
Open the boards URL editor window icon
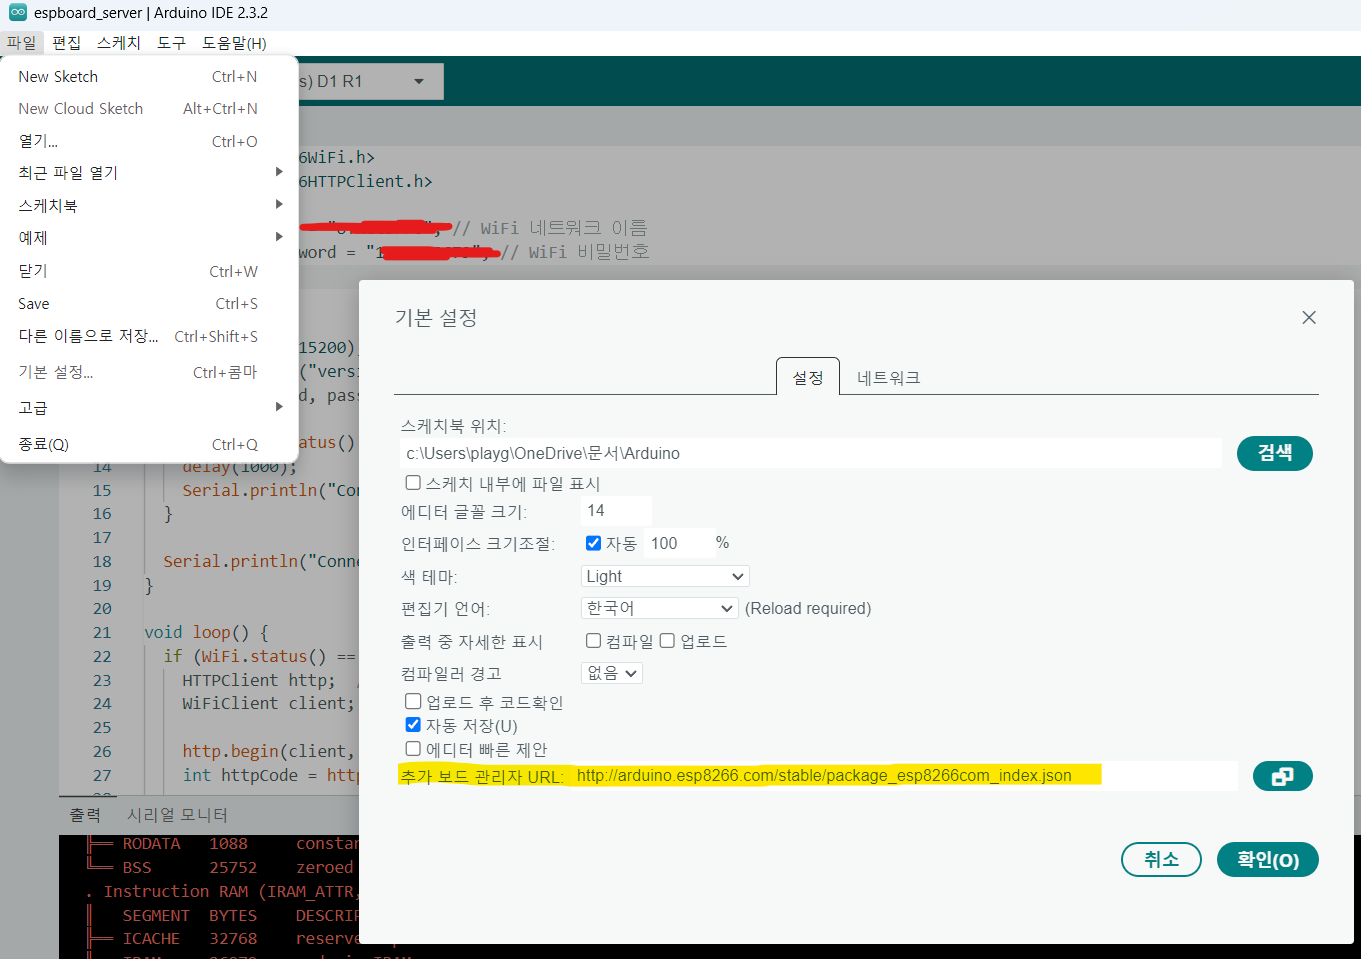pyautogui.click(x=1282, y=776)
